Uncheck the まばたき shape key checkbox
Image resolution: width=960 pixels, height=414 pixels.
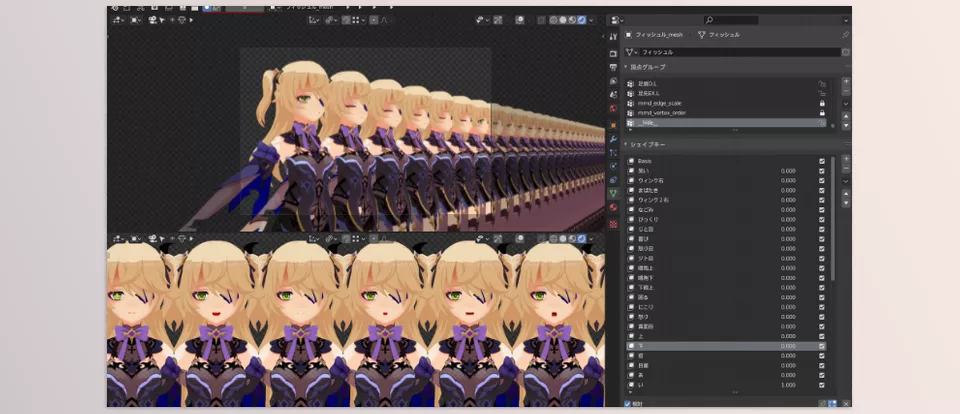pyautogui.click(x=822, y=190)
